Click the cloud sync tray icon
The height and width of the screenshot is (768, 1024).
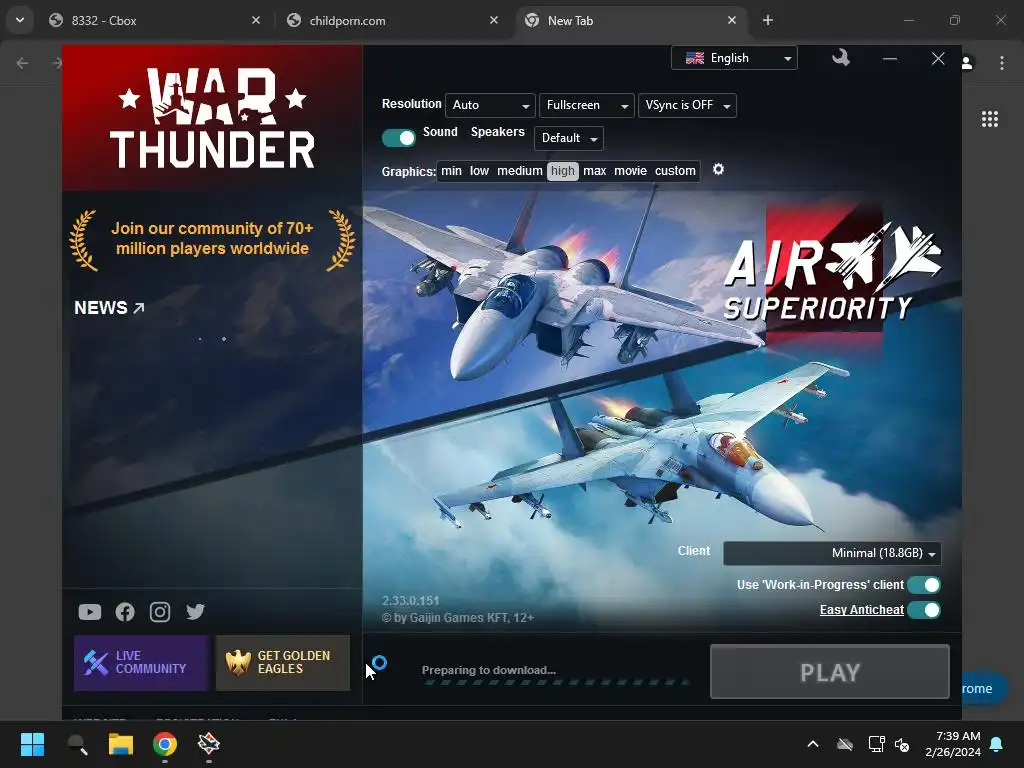pyautogui.click(x=845, y=744)
